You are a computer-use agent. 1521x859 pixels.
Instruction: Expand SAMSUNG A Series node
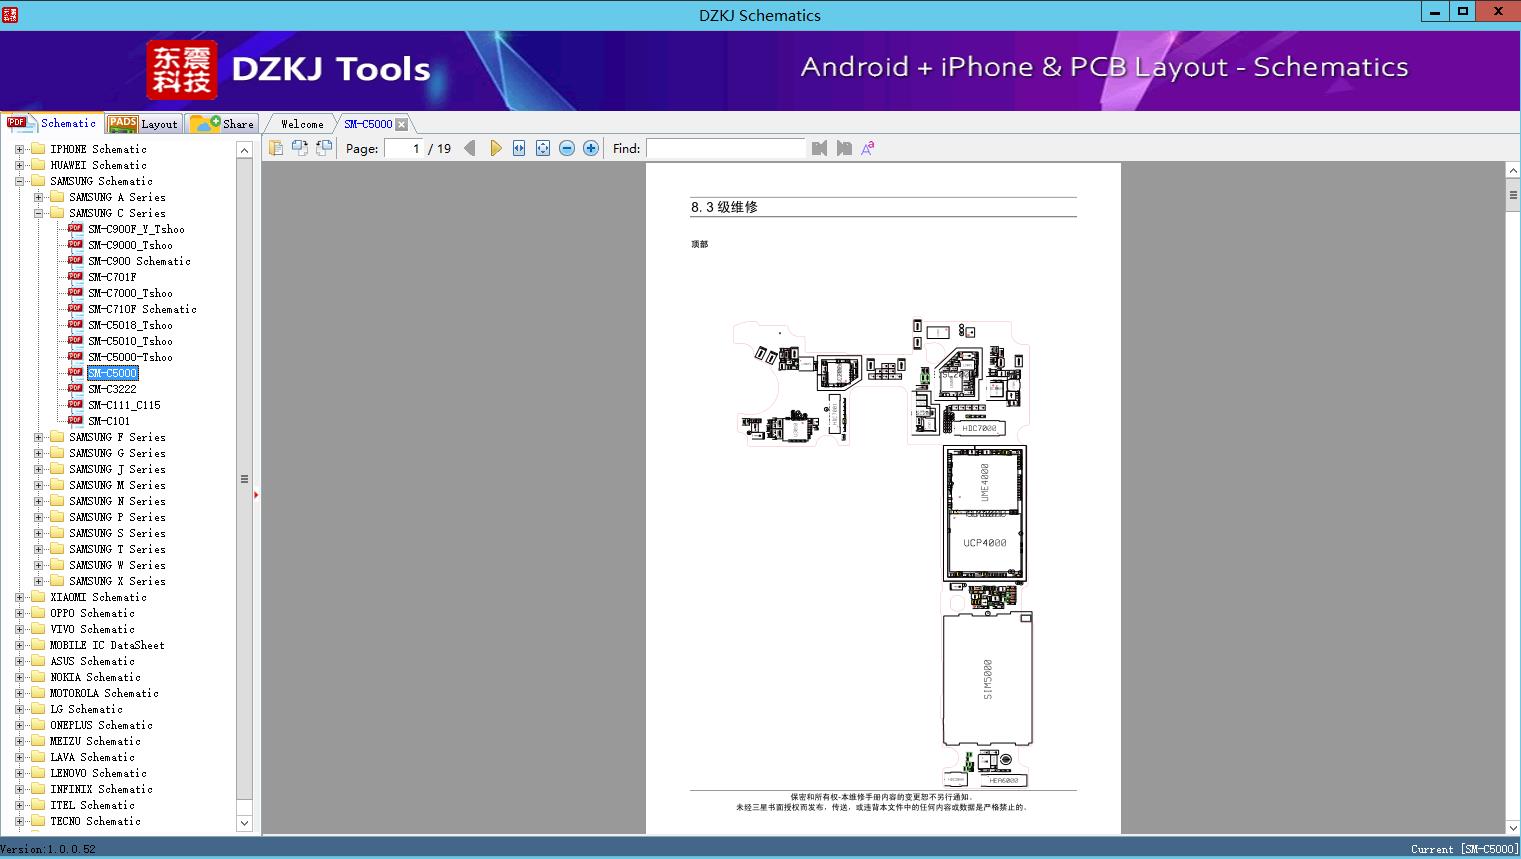click(38, 197)
